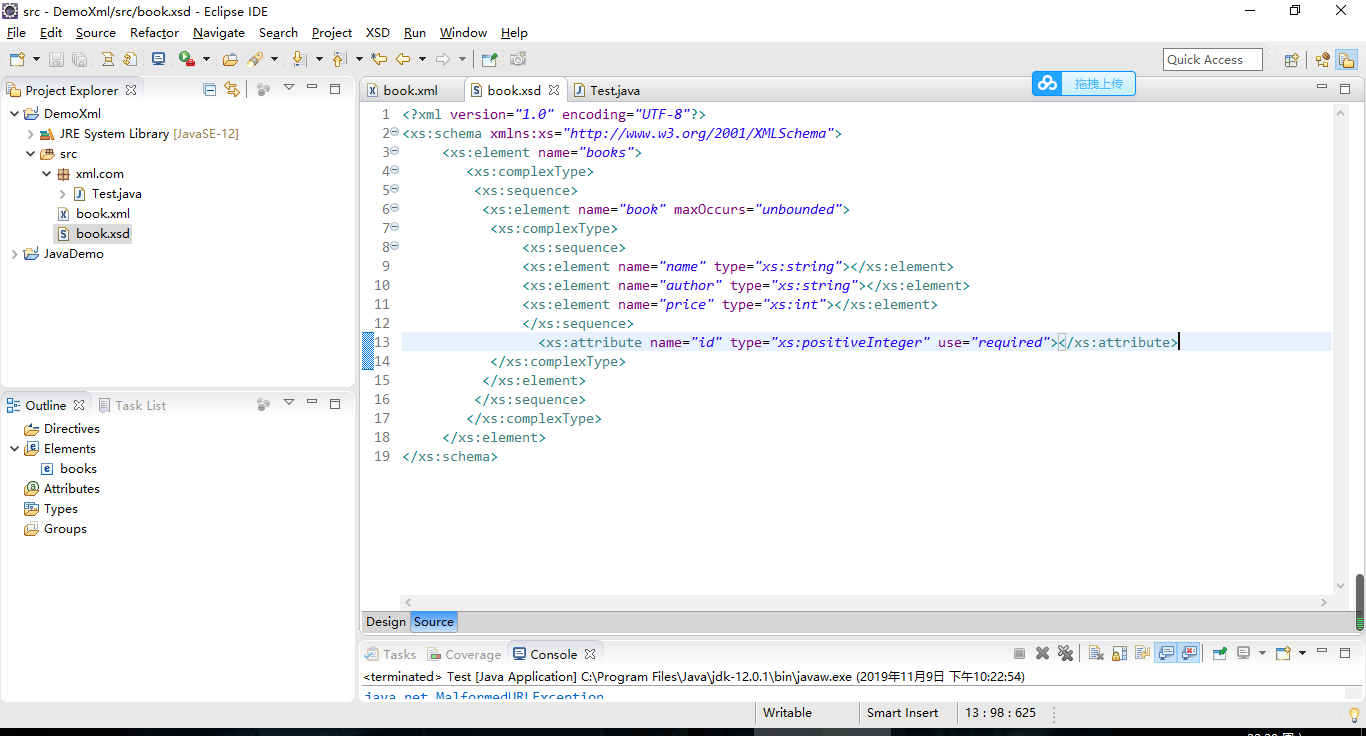
Task: Open the Project Explorer View Menu triangle
Action: (x=288, y=88)
